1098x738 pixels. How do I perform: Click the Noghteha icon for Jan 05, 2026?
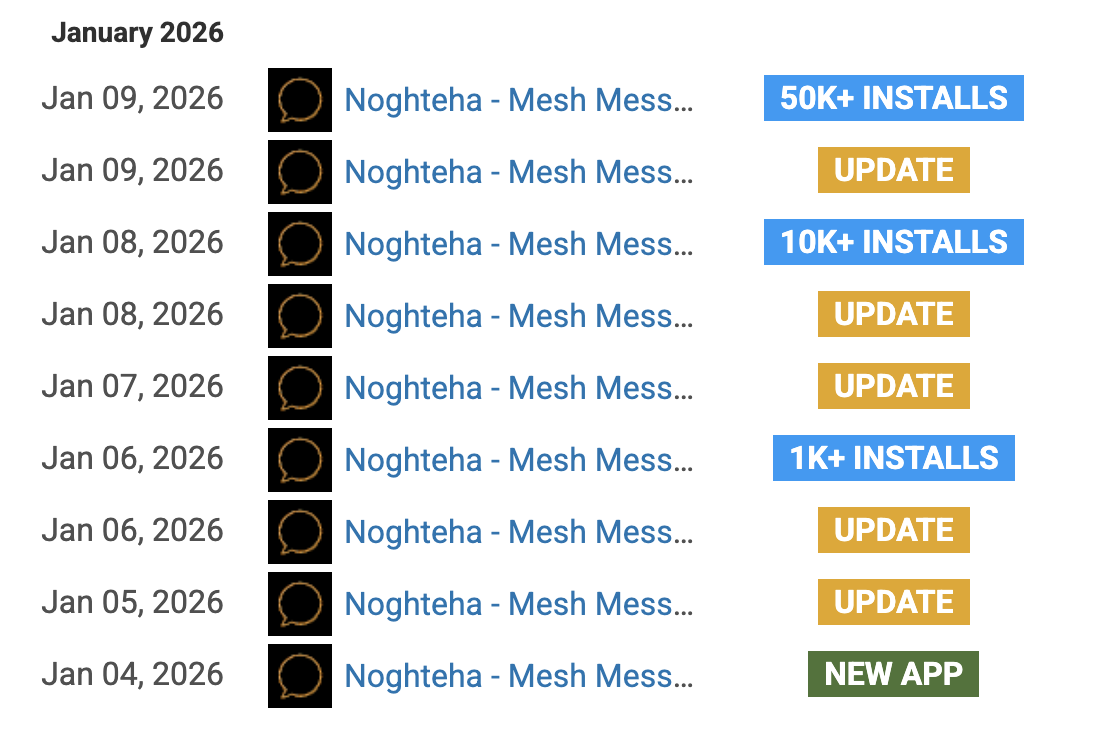300,603
